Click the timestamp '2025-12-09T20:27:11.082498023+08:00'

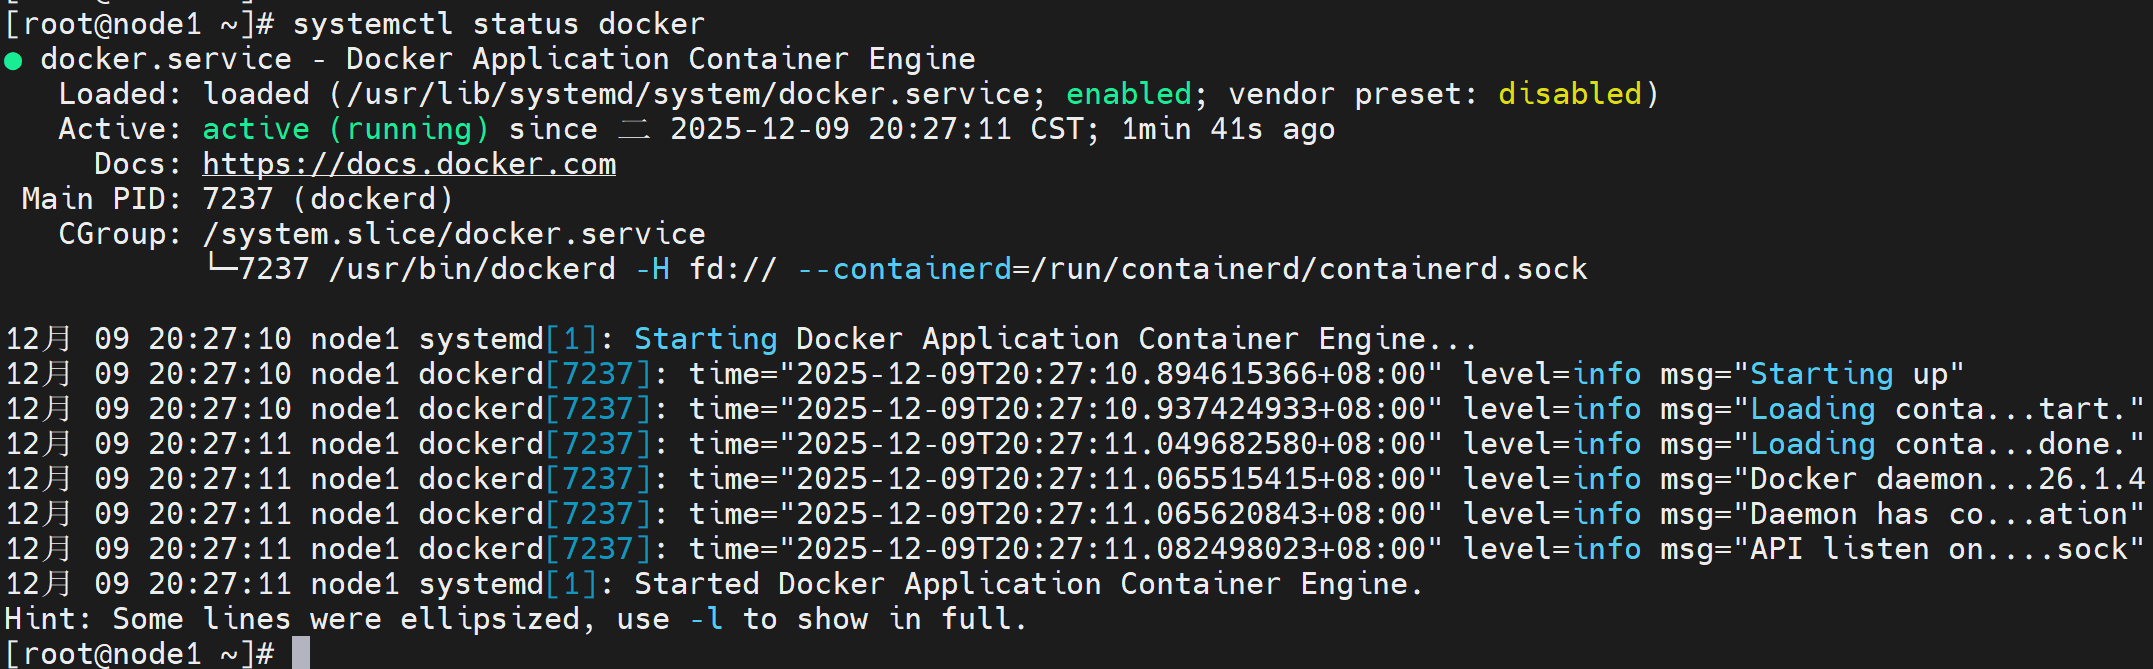pyautogui.click(x=1111, y=549)
